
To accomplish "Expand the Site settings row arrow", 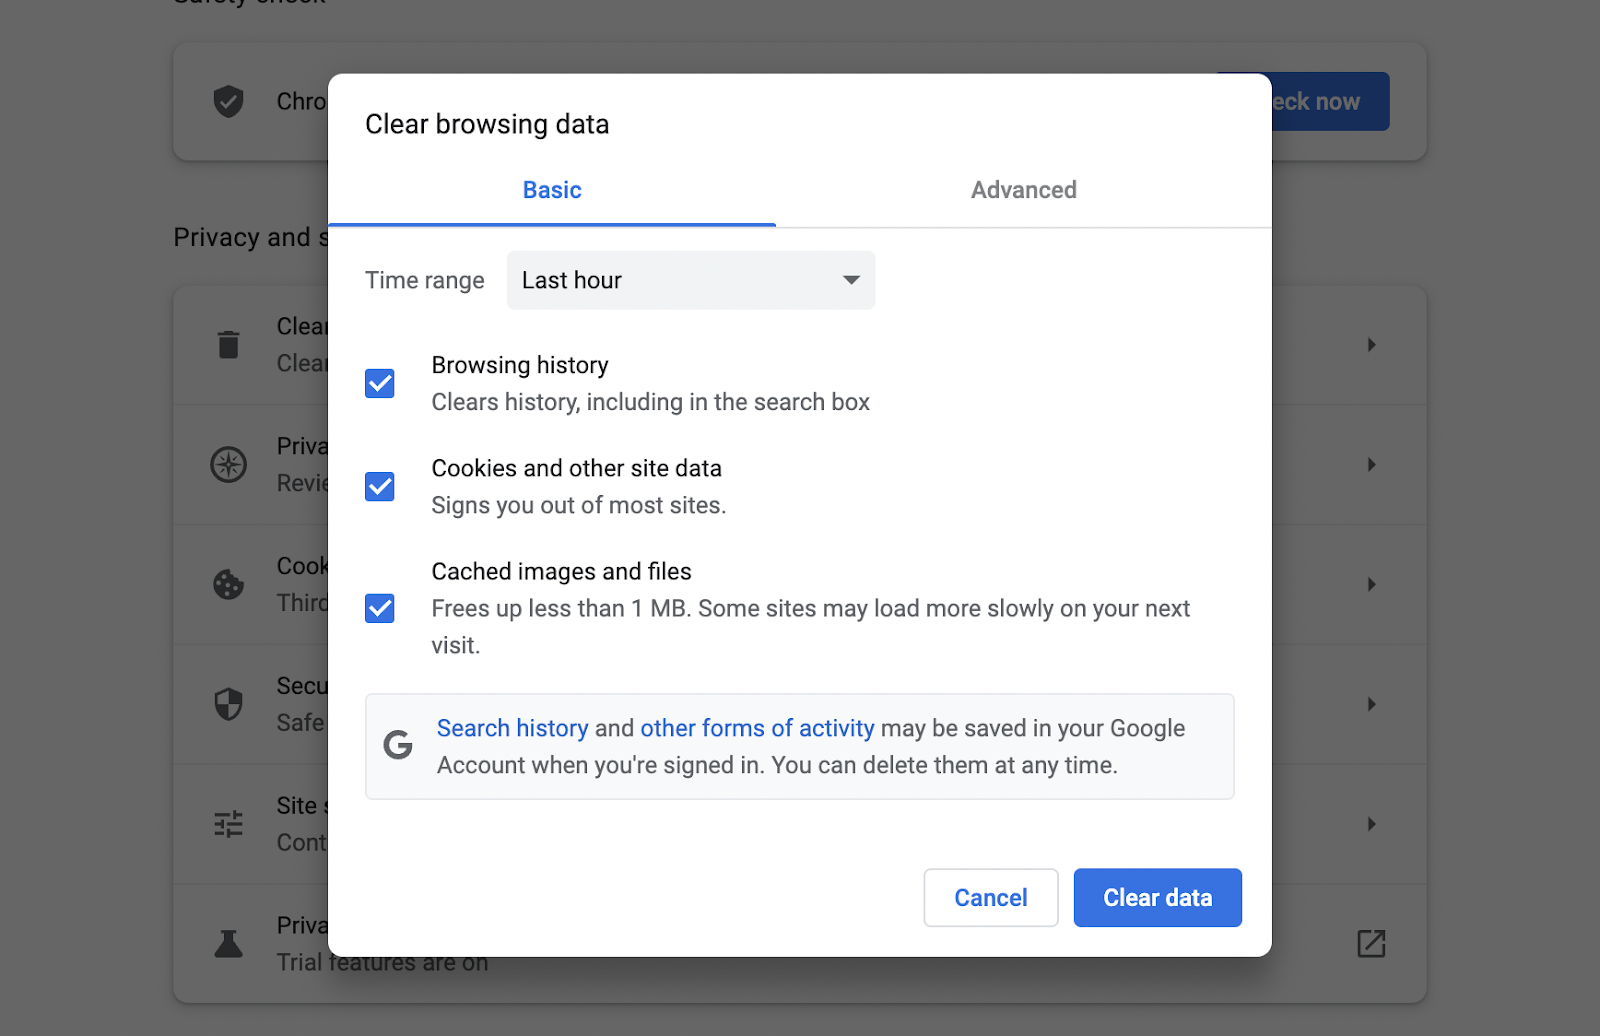I will [x=1371, y=824].
